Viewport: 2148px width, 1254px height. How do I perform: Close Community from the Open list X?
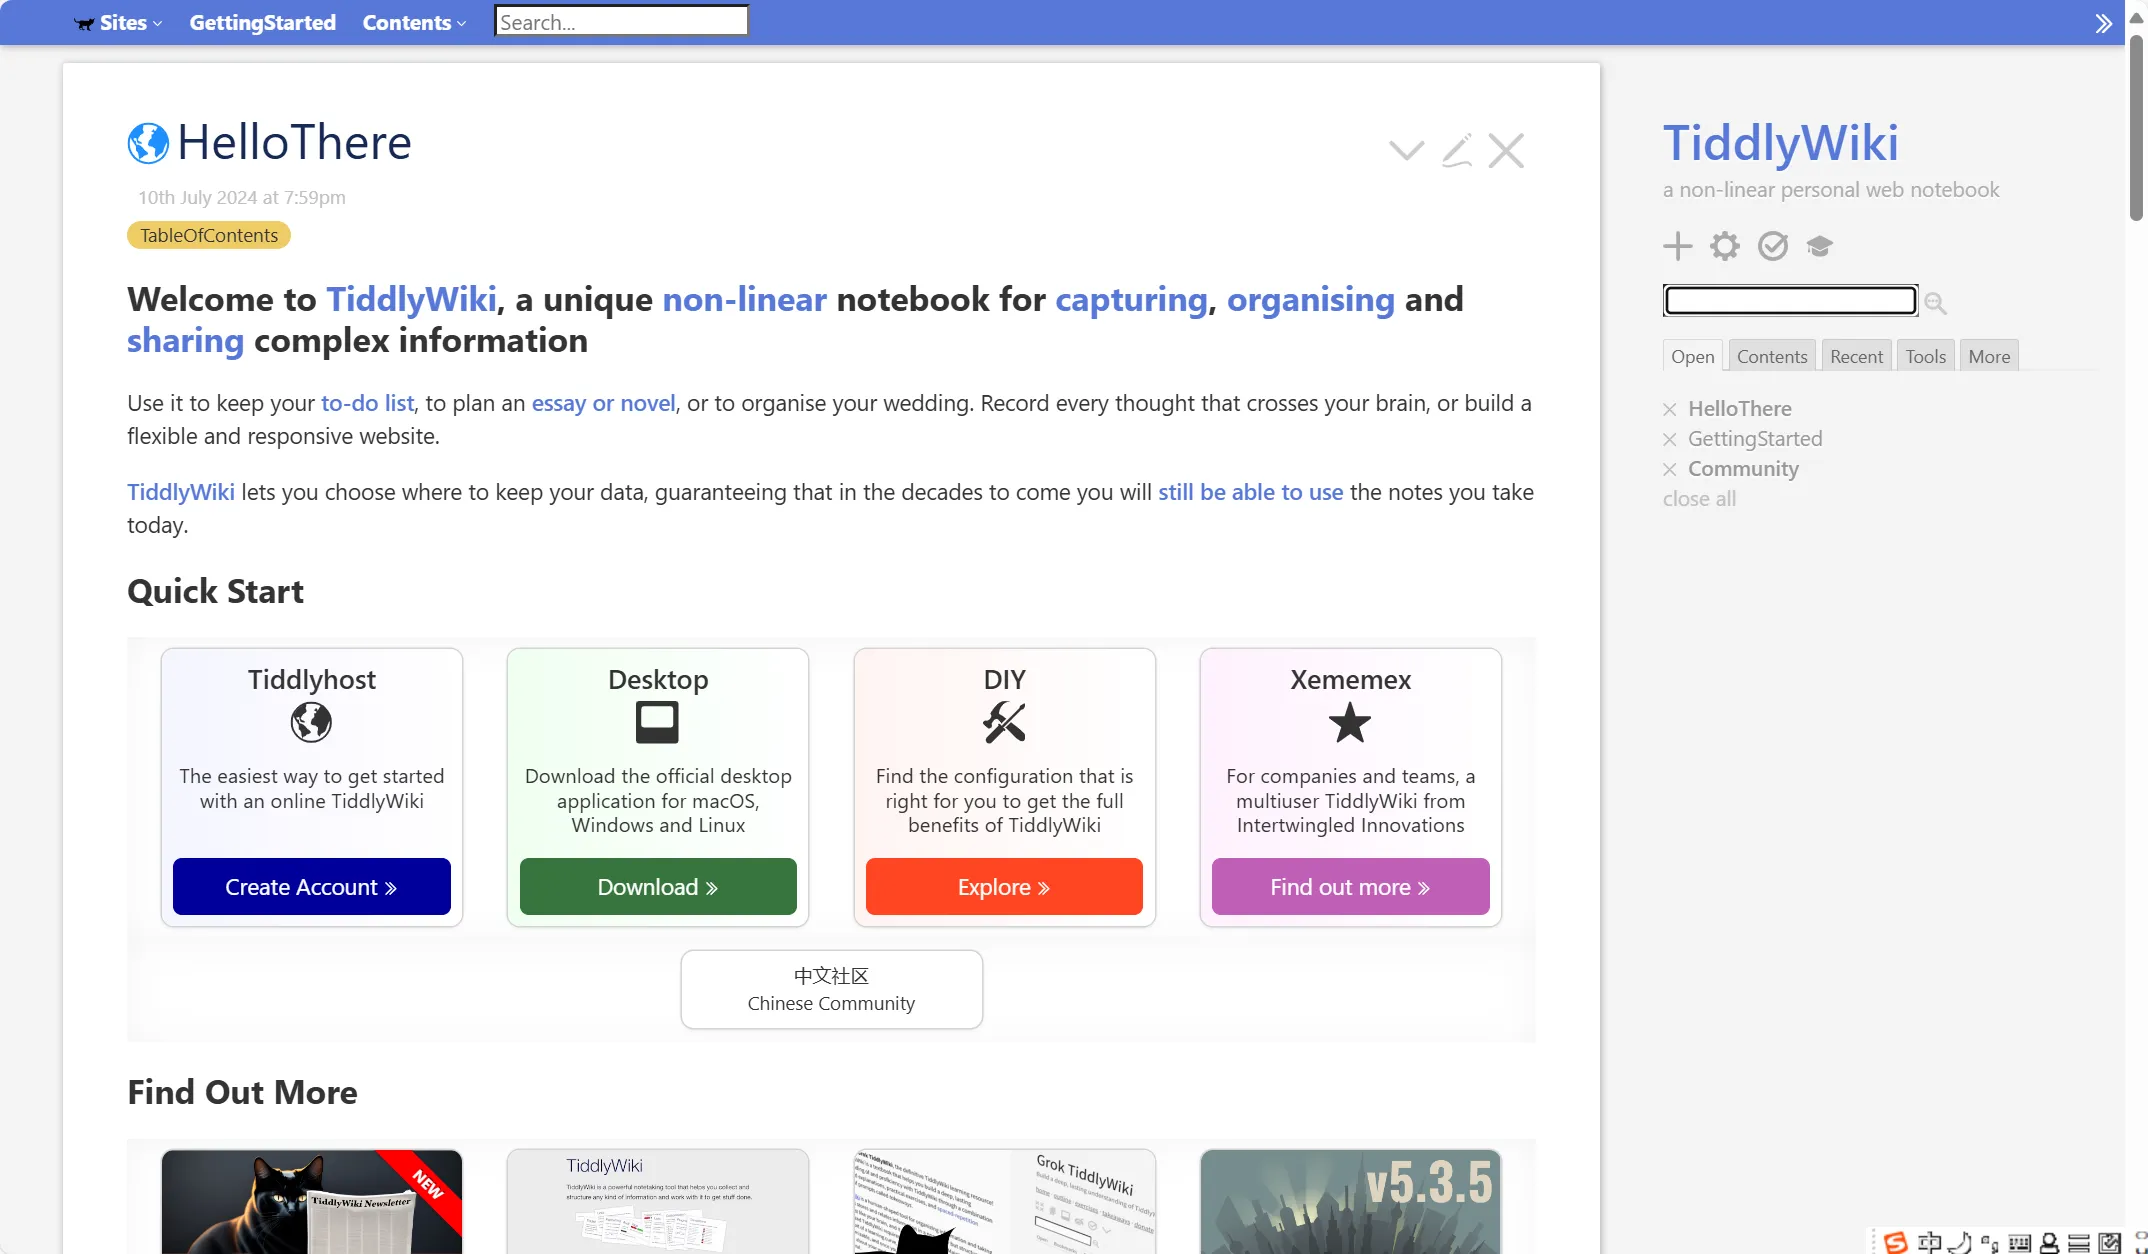point(1670,469)
